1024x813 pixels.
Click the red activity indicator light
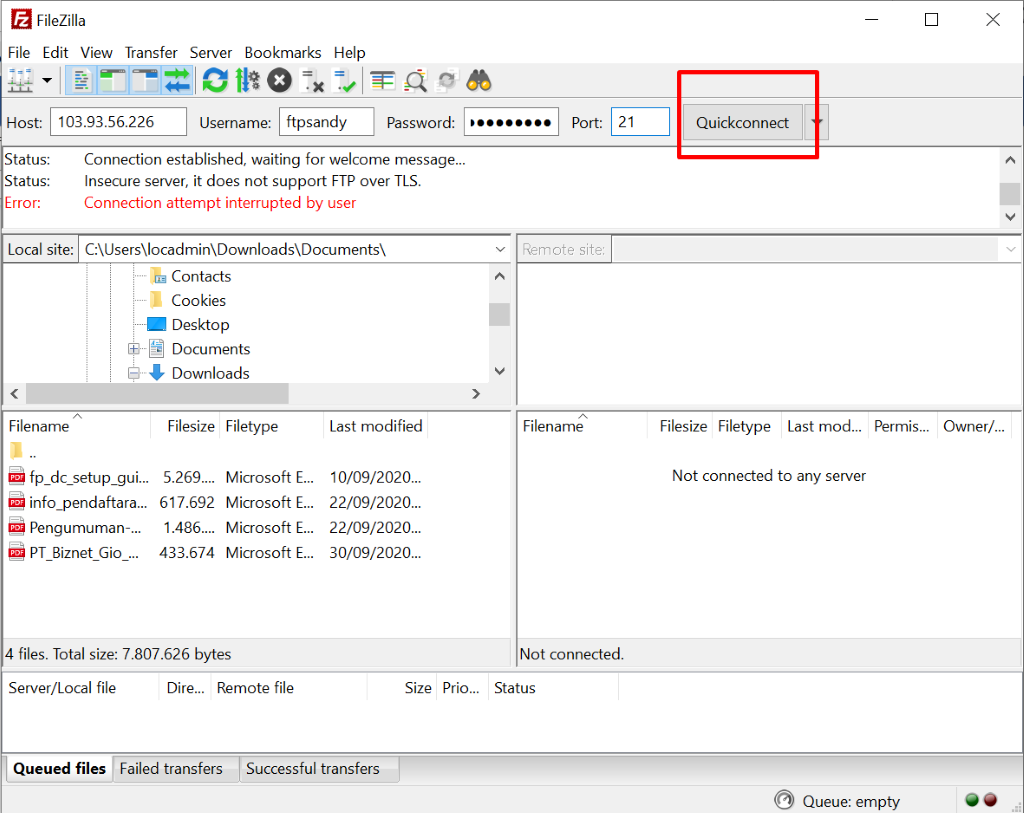click(x=991, y=800)
